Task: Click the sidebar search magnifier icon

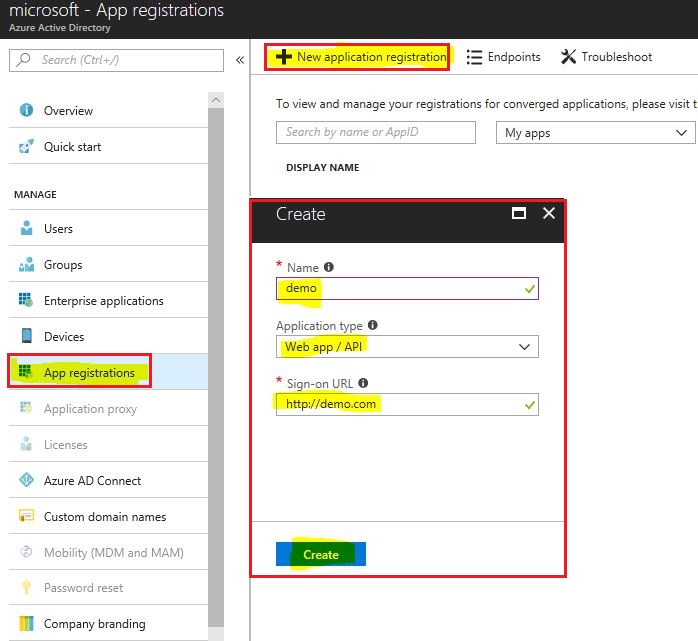Action: 23,60
